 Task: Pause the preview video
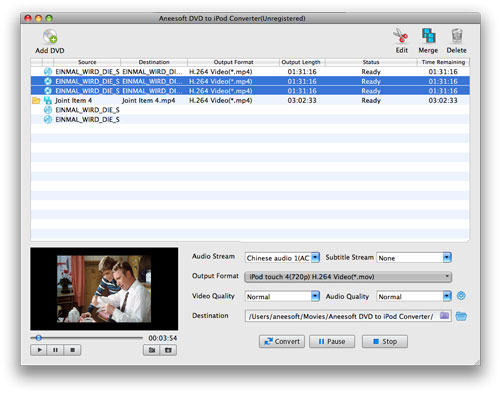[x=55, y=350]
